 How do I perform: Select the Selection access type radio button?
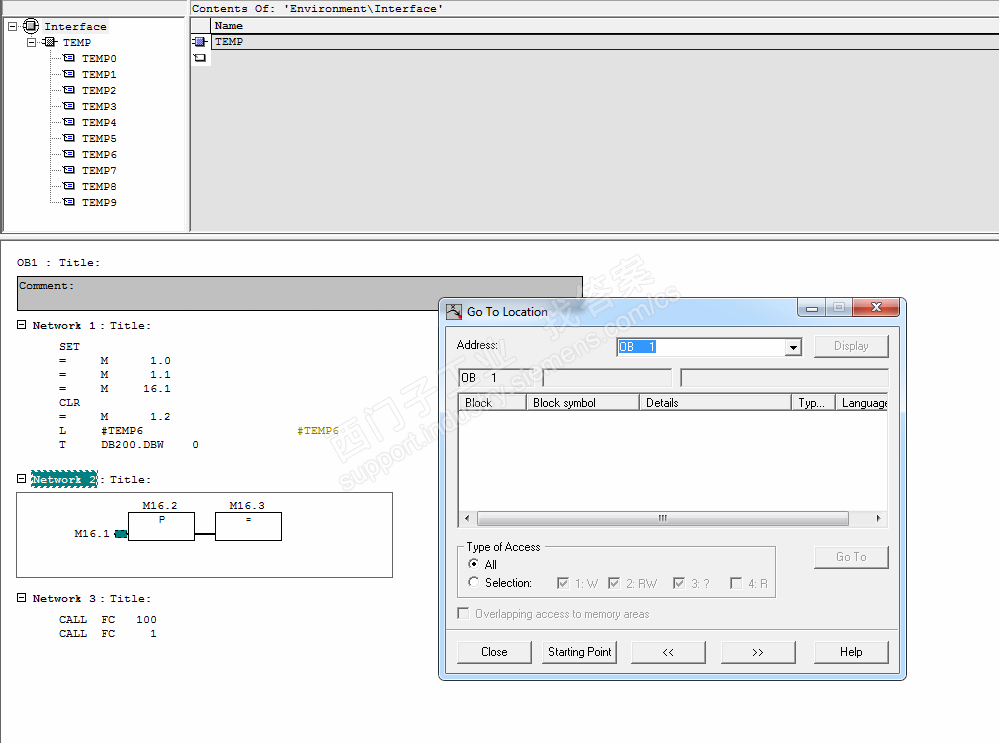[x=473, y=582]
